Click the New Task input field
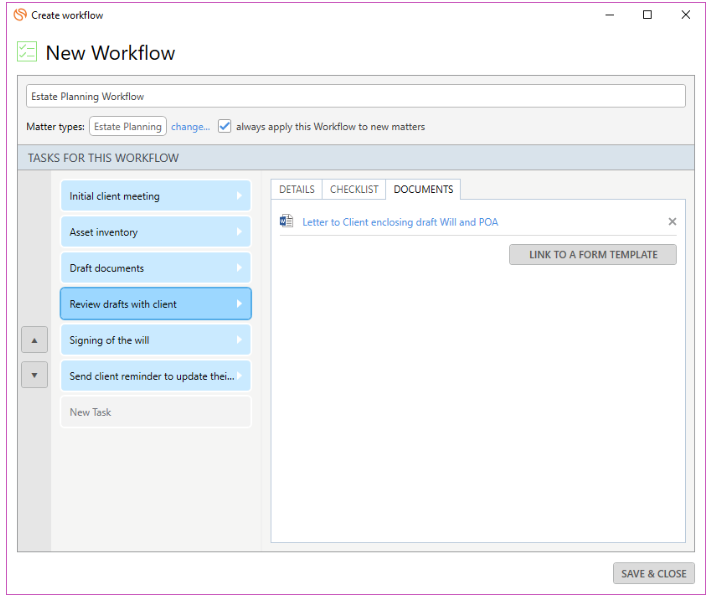This screenshot has height=604, width=709. [x=156, y=412]
